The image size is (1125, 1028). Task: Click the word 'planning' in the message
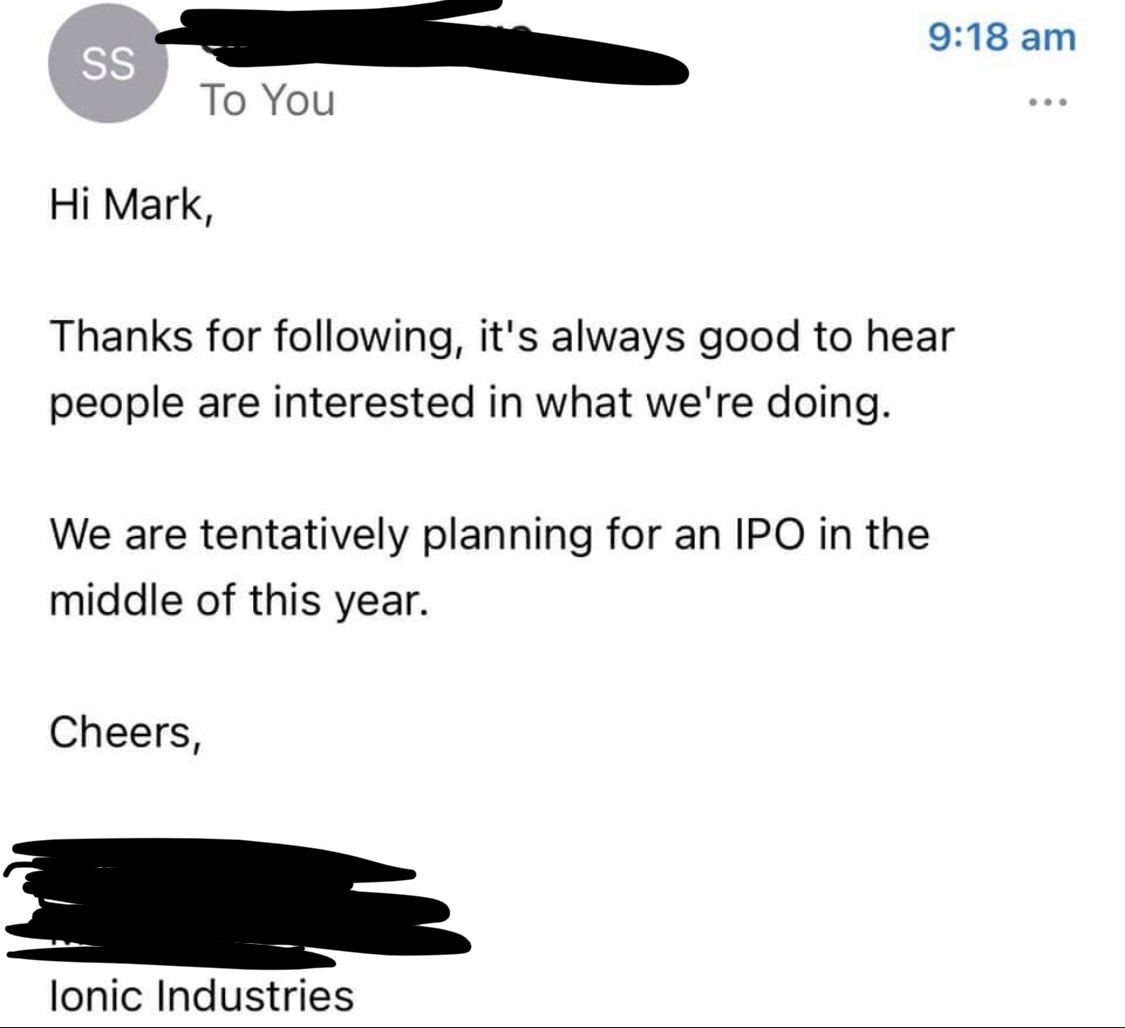coord(508,537)
